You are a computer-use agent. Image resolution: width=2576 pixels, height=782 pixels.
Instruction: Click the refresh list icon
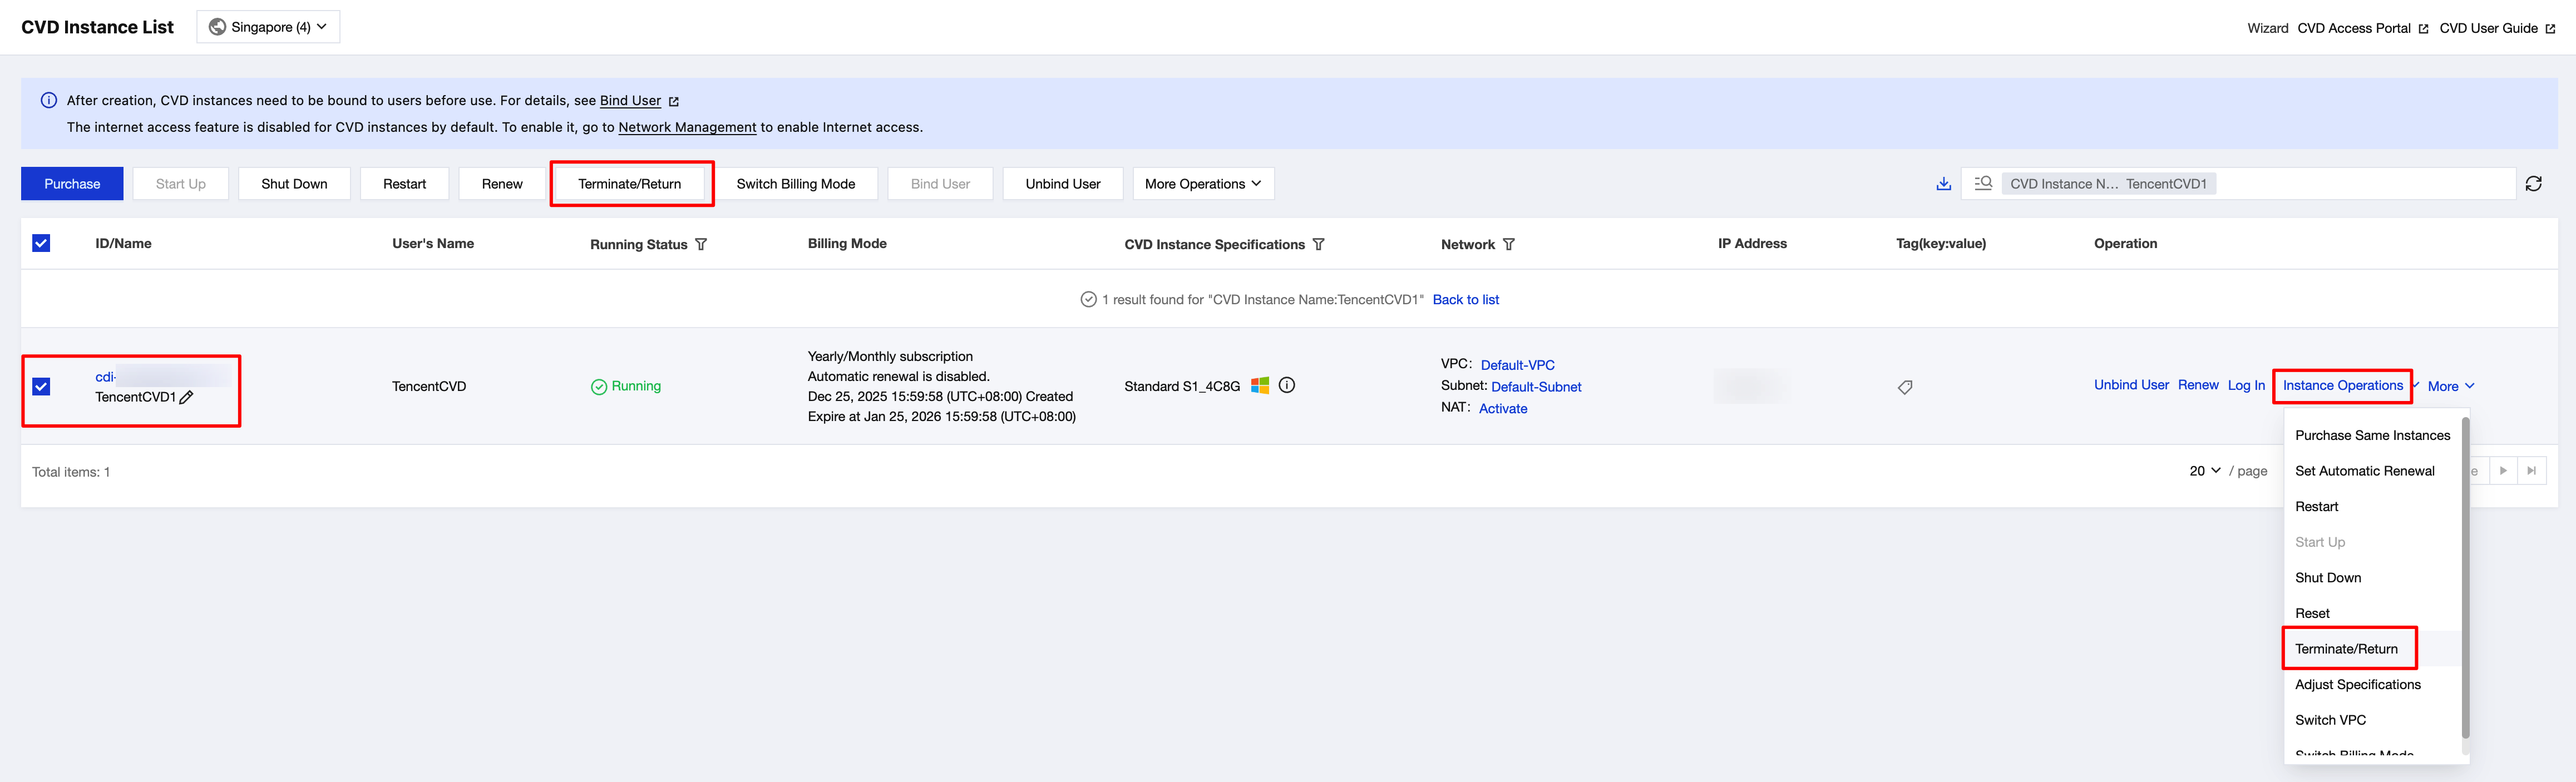pyautogui.click(x=2533, y=184)
